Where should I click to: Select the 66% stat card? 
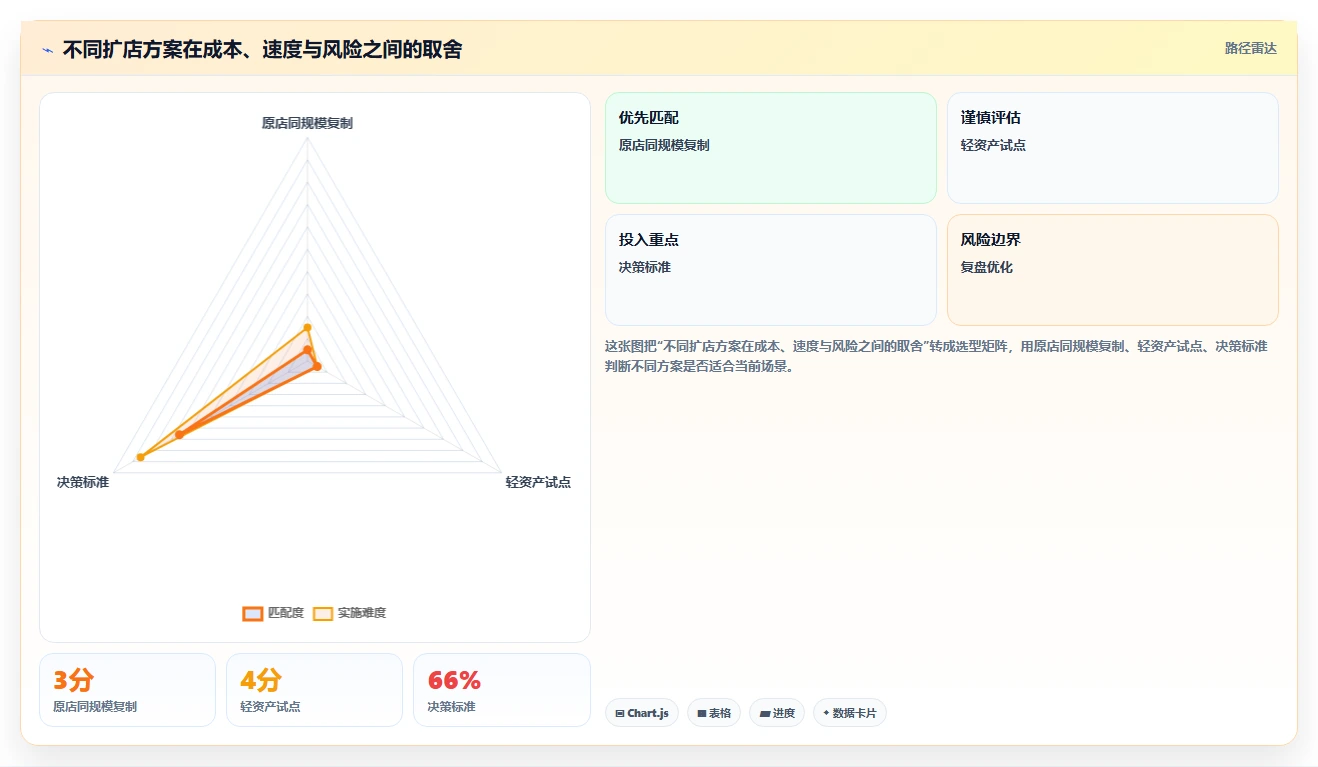pos(502,690)
